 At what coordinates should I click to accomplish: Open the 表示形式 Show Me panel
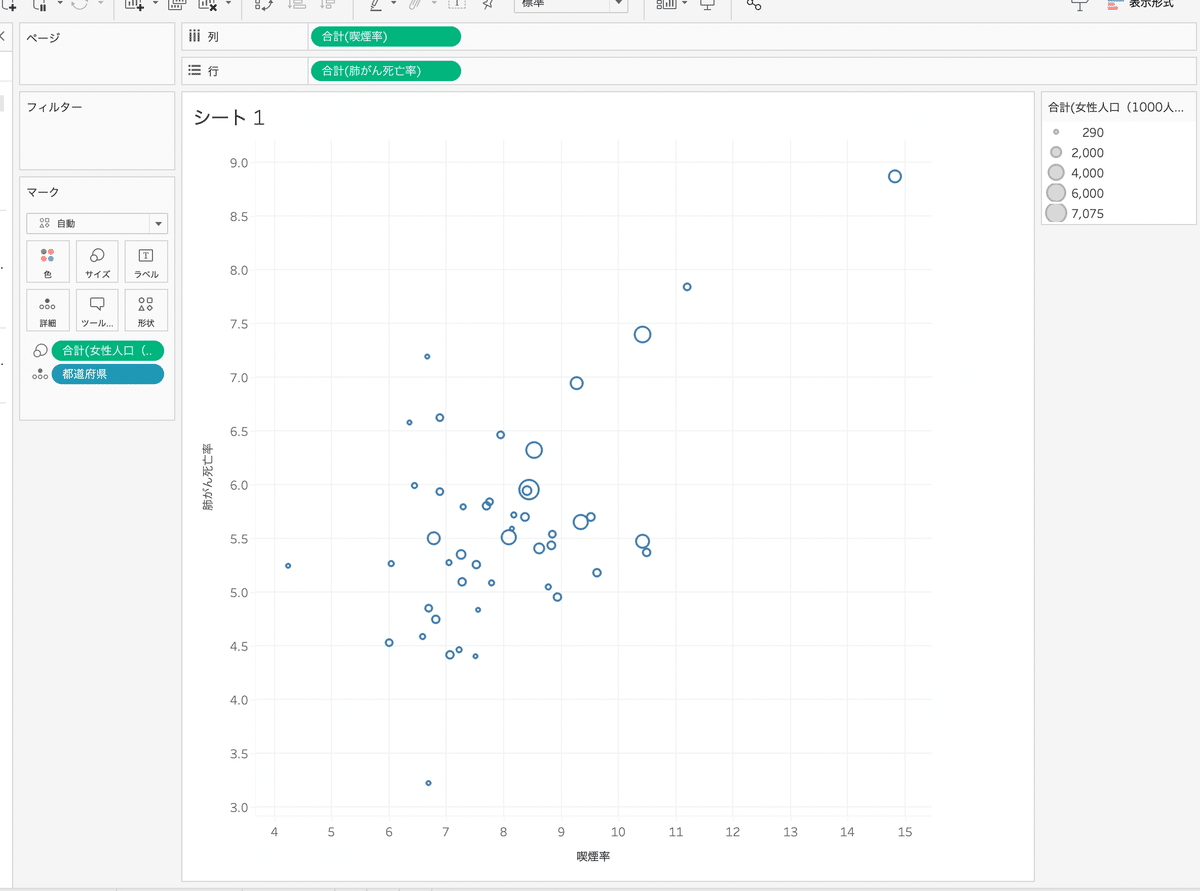tap(1140, 5)
